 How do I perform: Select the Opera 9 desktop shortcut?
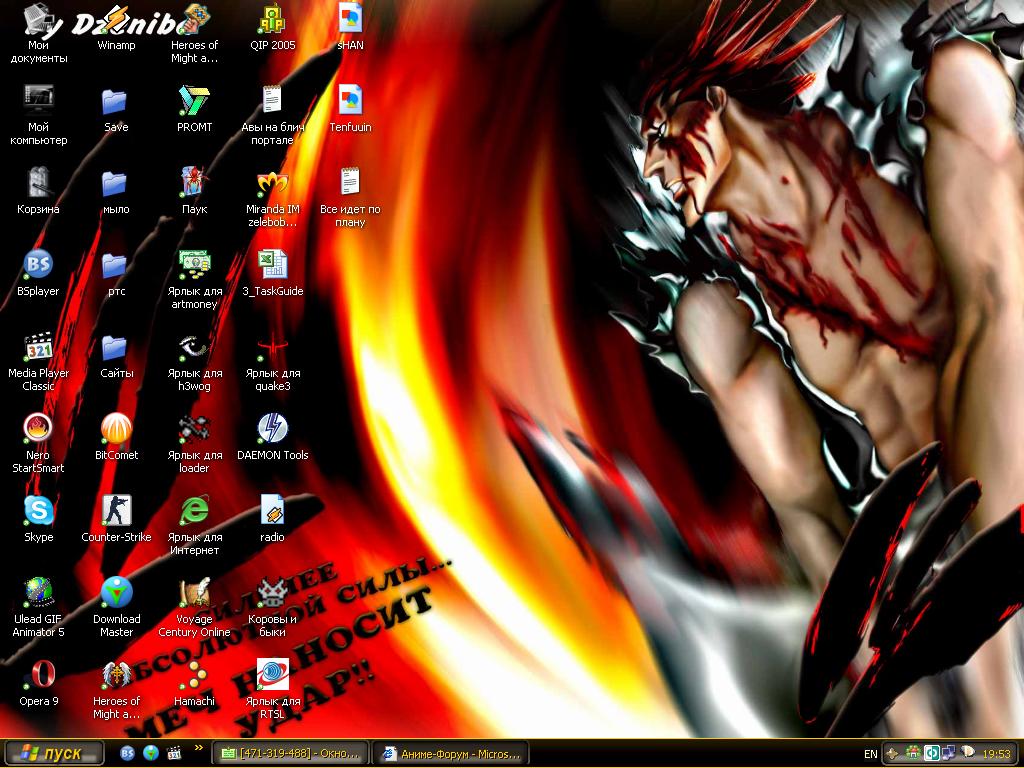tap(39, 683)
